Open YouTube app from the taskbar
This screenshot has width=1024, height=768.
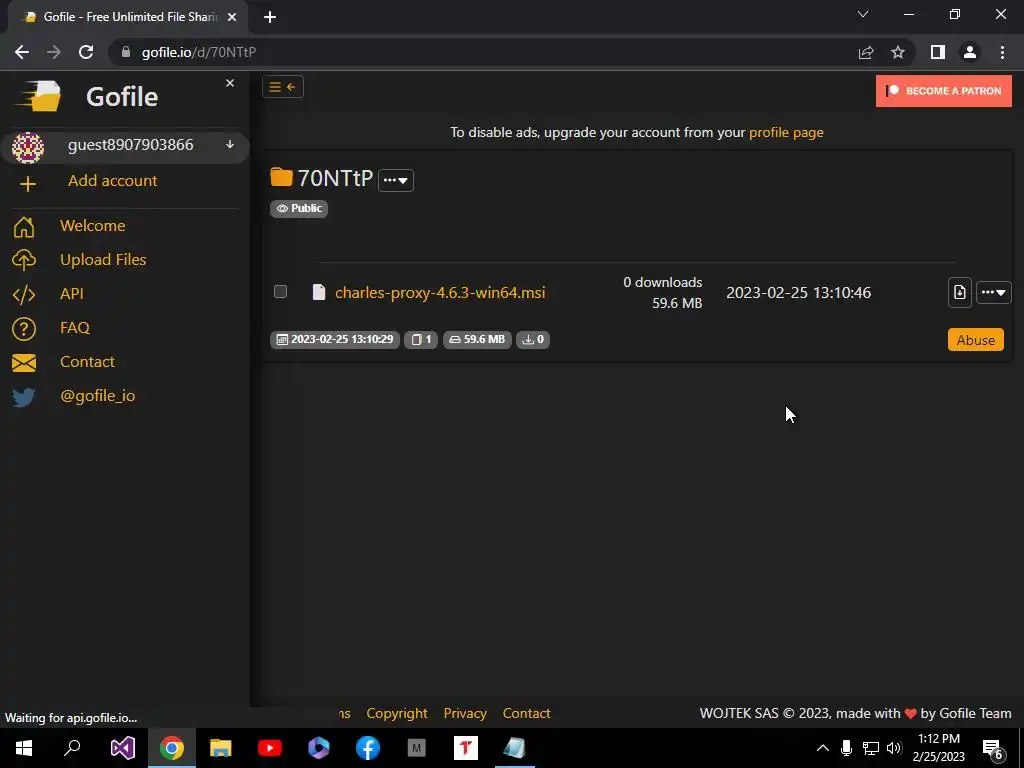[x=270, y=748]
